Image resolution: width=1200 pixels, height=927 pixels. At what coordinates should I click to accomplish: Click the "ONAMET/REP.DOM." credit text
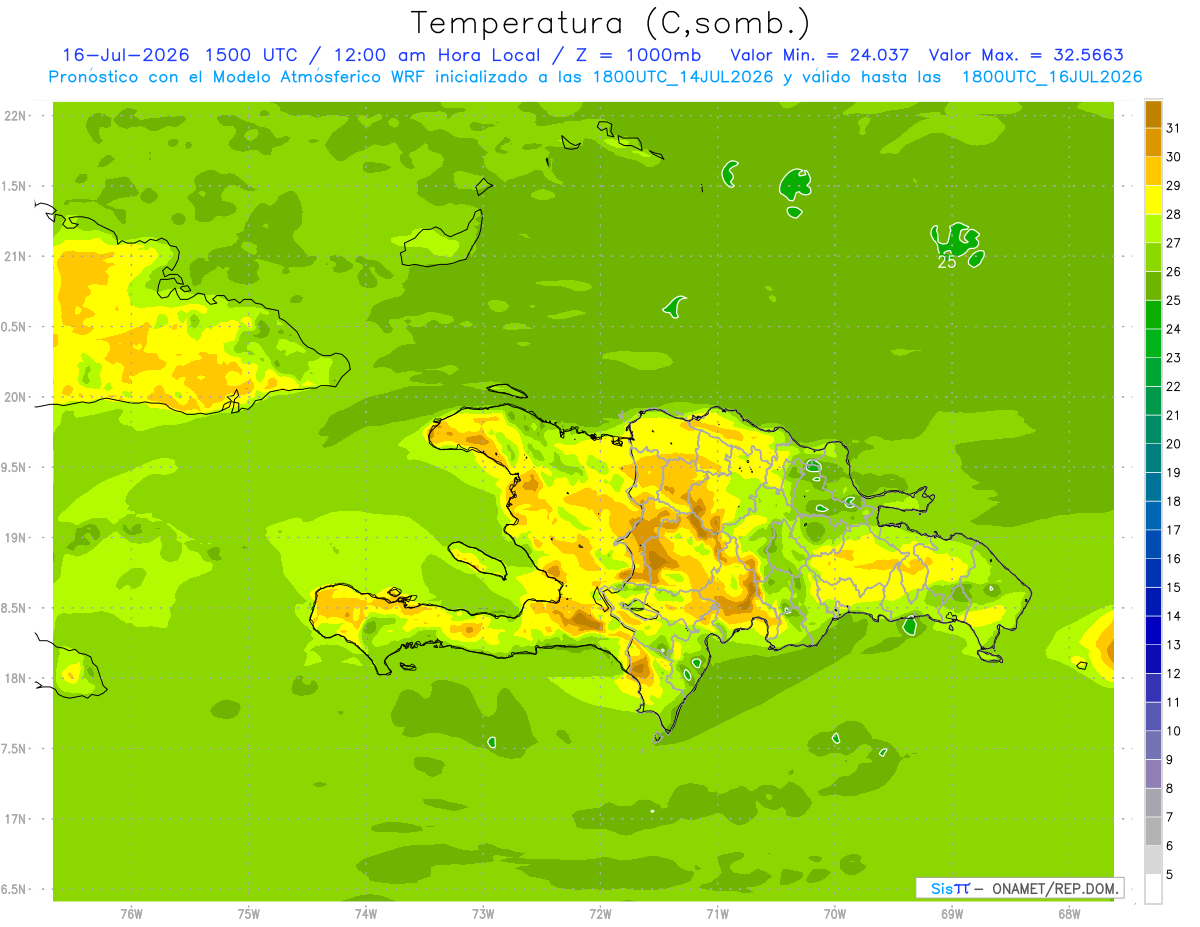coord(1055,888)
